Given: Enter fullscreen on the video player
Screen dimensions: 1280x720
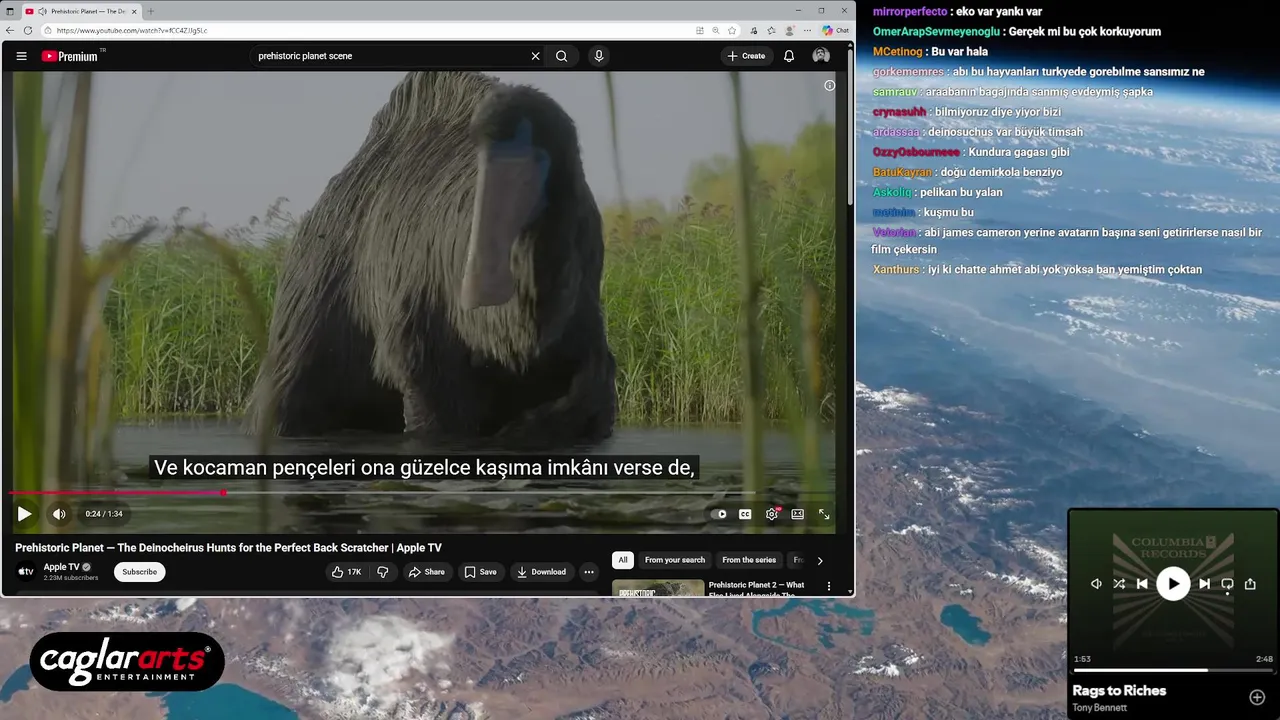Looking at the screenshot, I should coord(824,514).
